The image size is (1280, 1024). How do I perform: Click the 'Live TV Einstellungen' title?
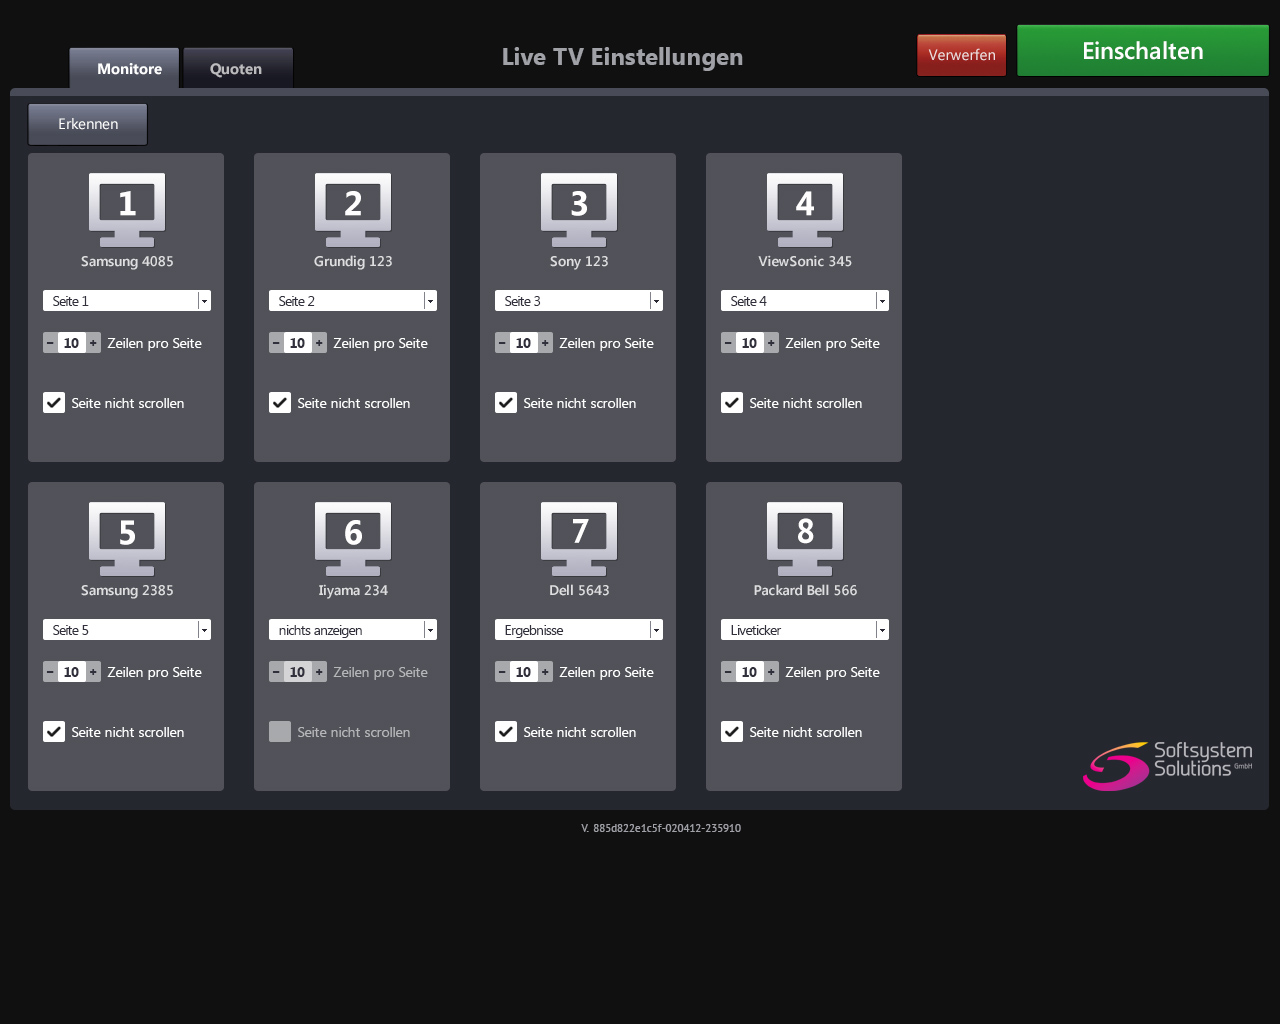point(622,57)
